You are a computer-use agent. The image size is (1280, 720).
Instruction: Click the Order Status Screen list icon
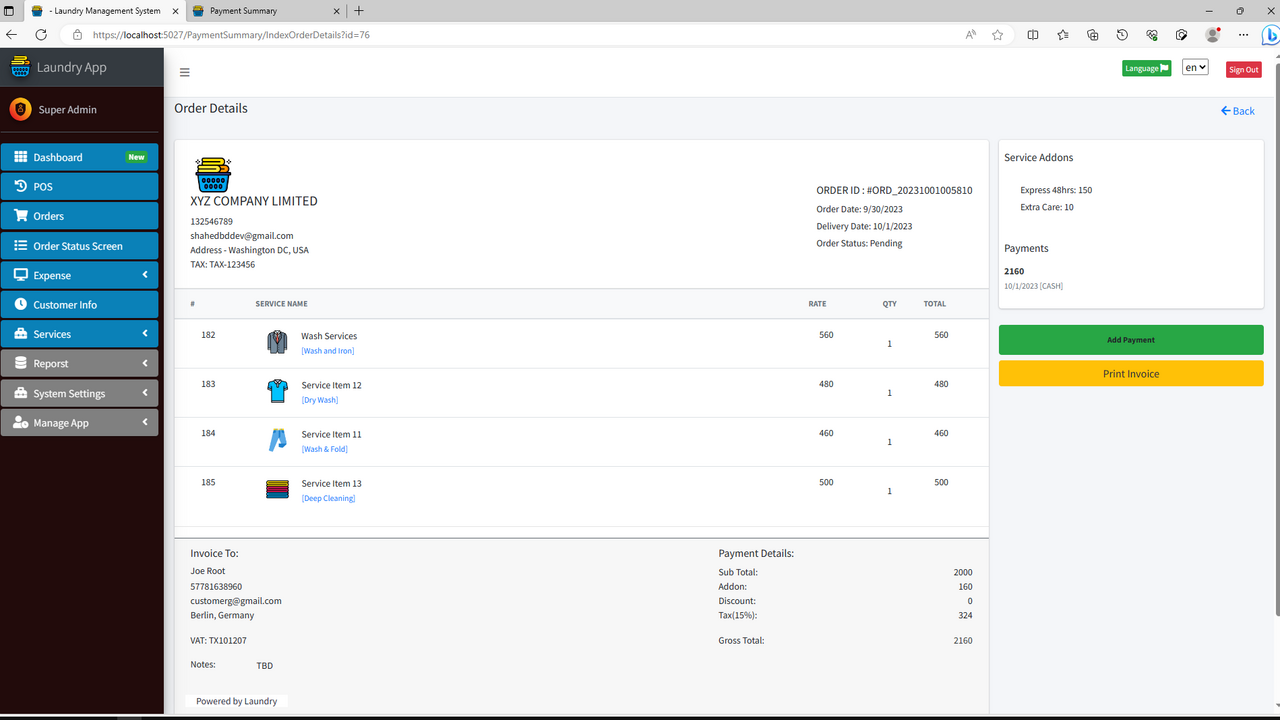(19, 245)
